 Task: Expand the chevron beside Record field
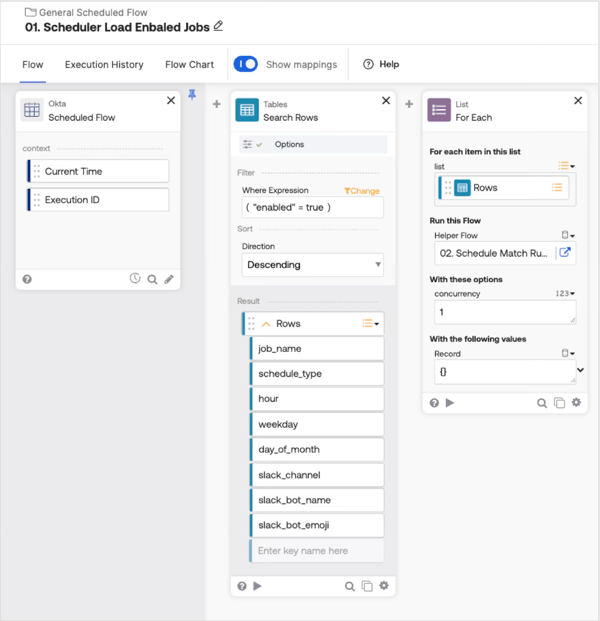[581, 370]
